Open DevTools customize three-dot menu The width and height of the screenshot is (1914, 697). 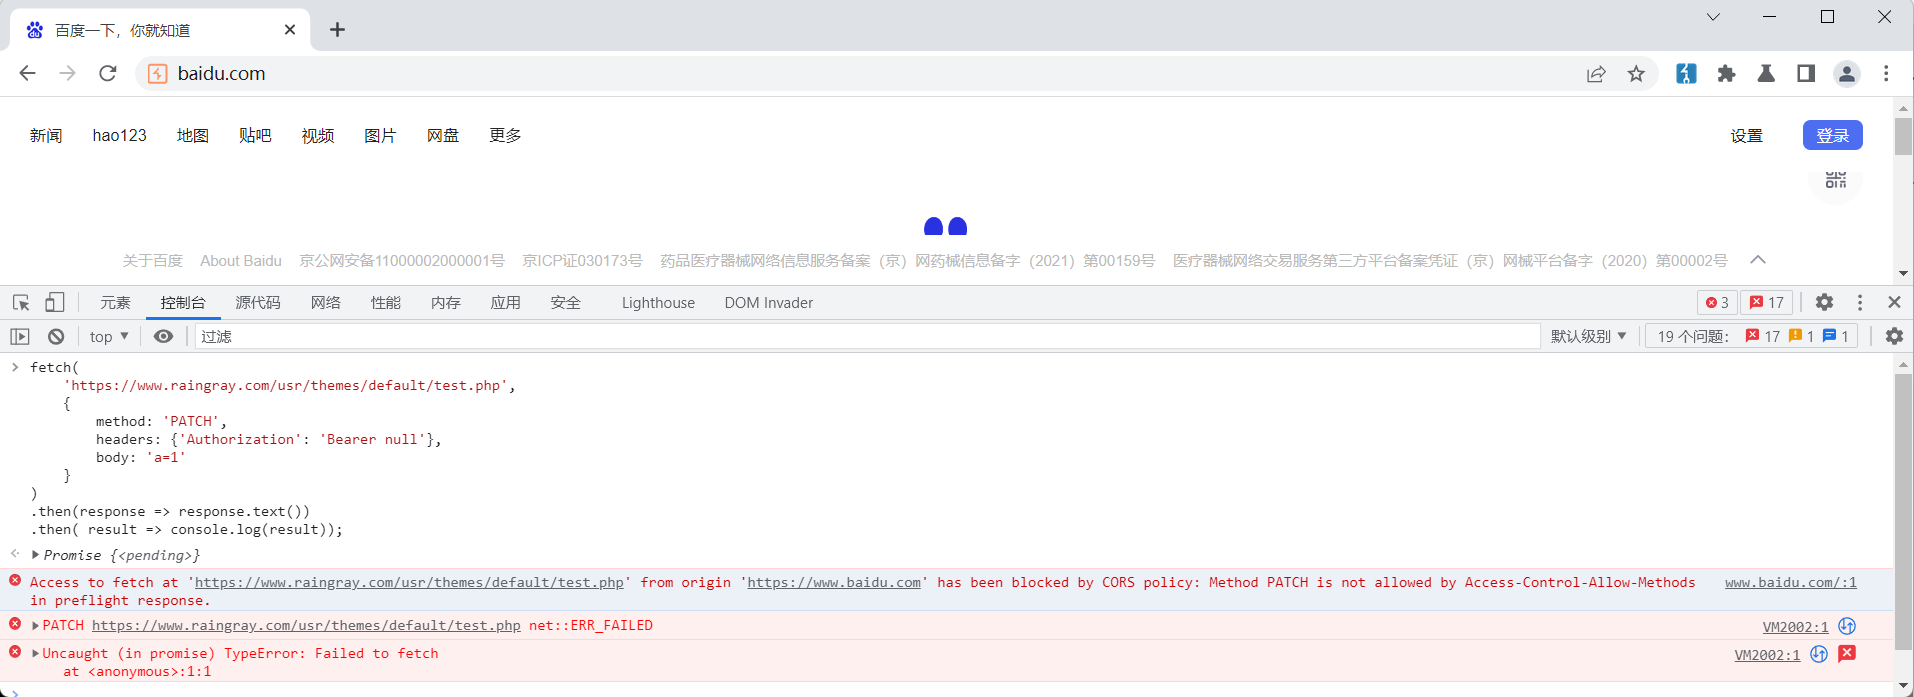[x=1860, y=302]
